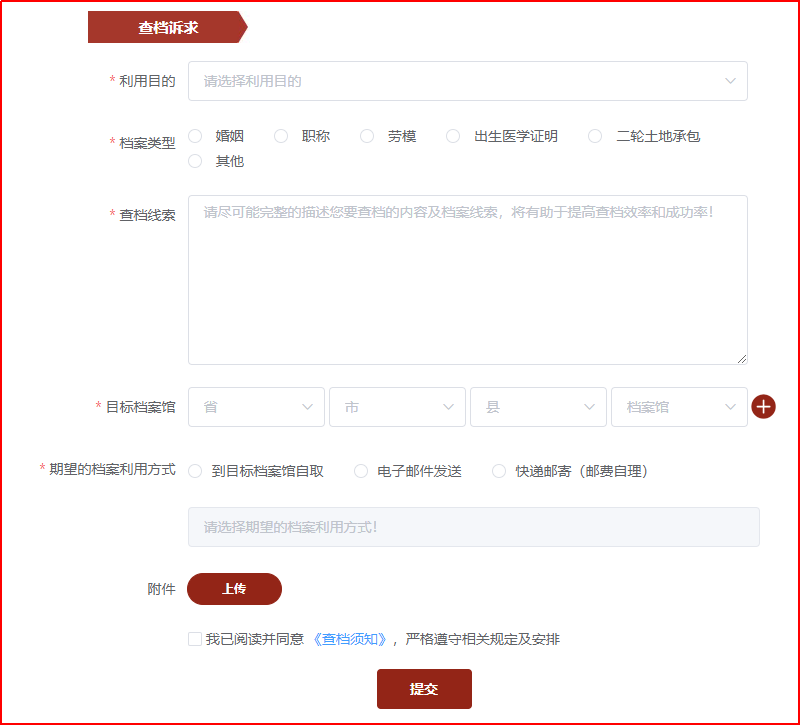Select the 职称 archive type
Viewport: 800px width, 725px height.
(281, 136)
